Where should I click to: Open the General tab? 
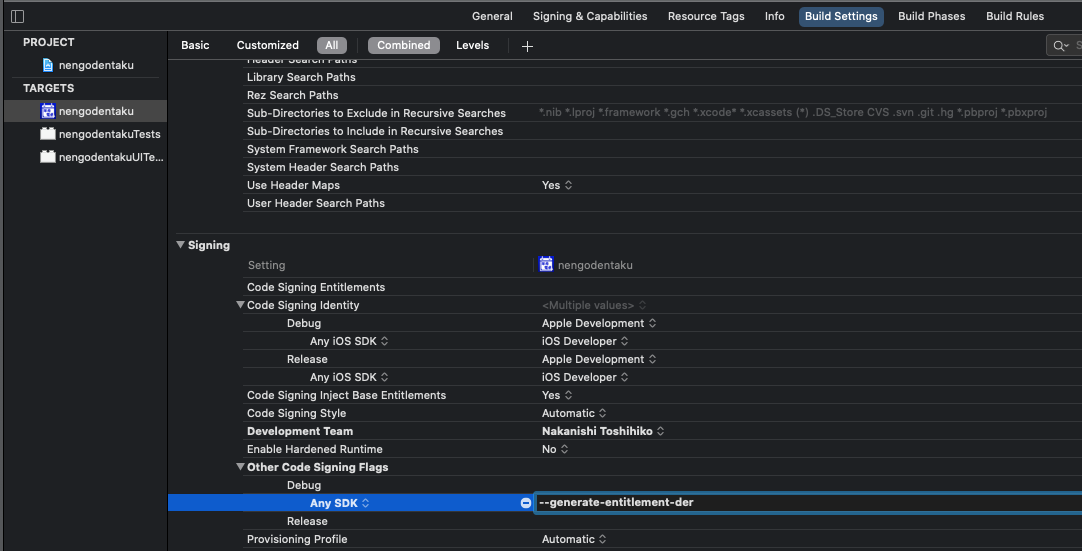(x=492, y=16)
